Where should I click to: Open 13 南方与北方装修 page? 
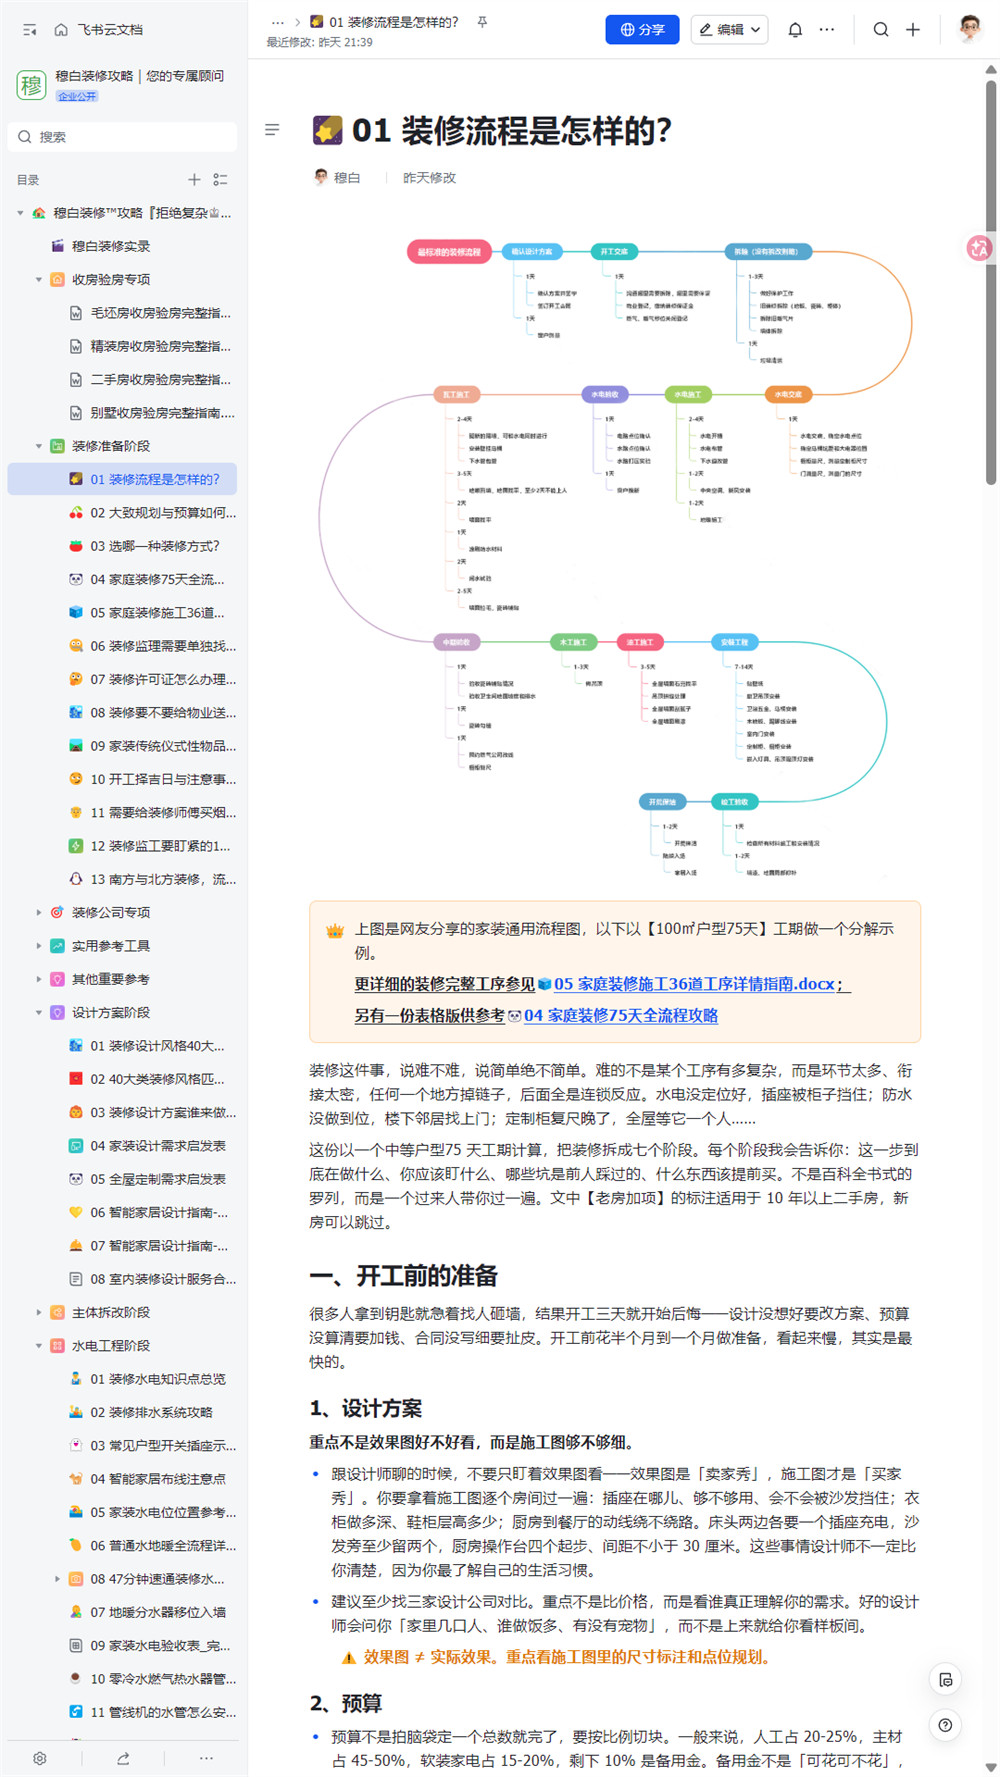coord(123,879)
